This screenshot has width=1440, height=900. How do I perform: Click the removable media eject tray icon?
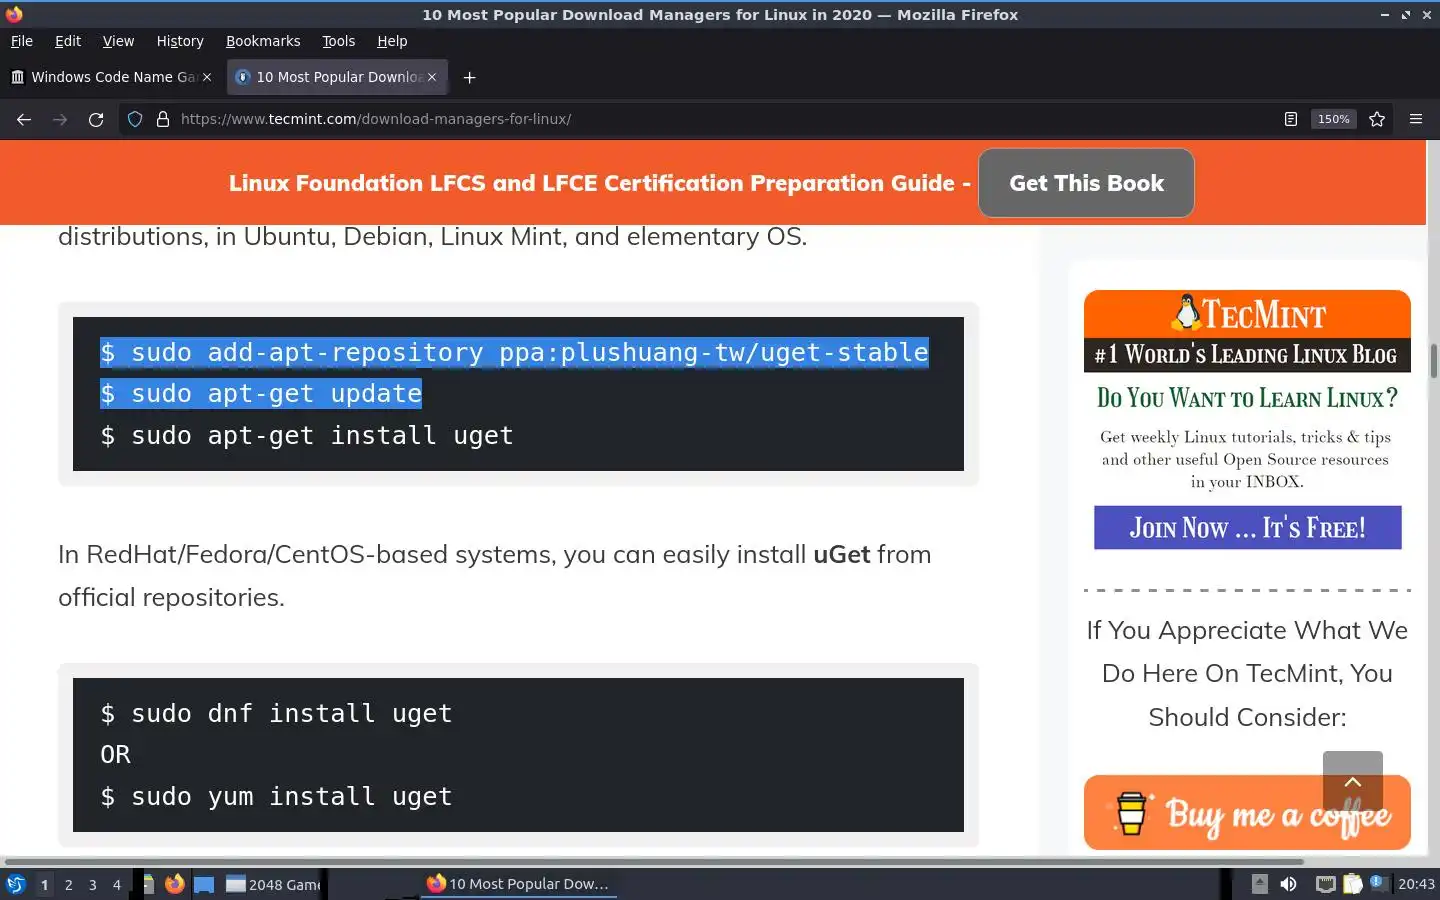click(1260, 884)
